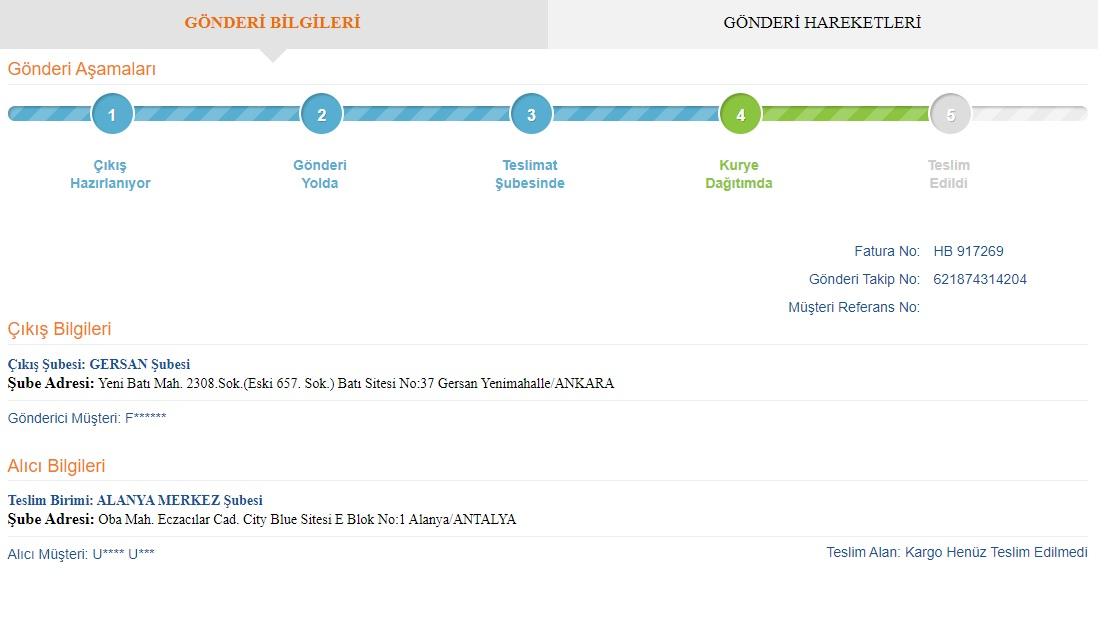Select the step 3 circle marker
The width and height of the screenshot is (1107, 630).
531,114
